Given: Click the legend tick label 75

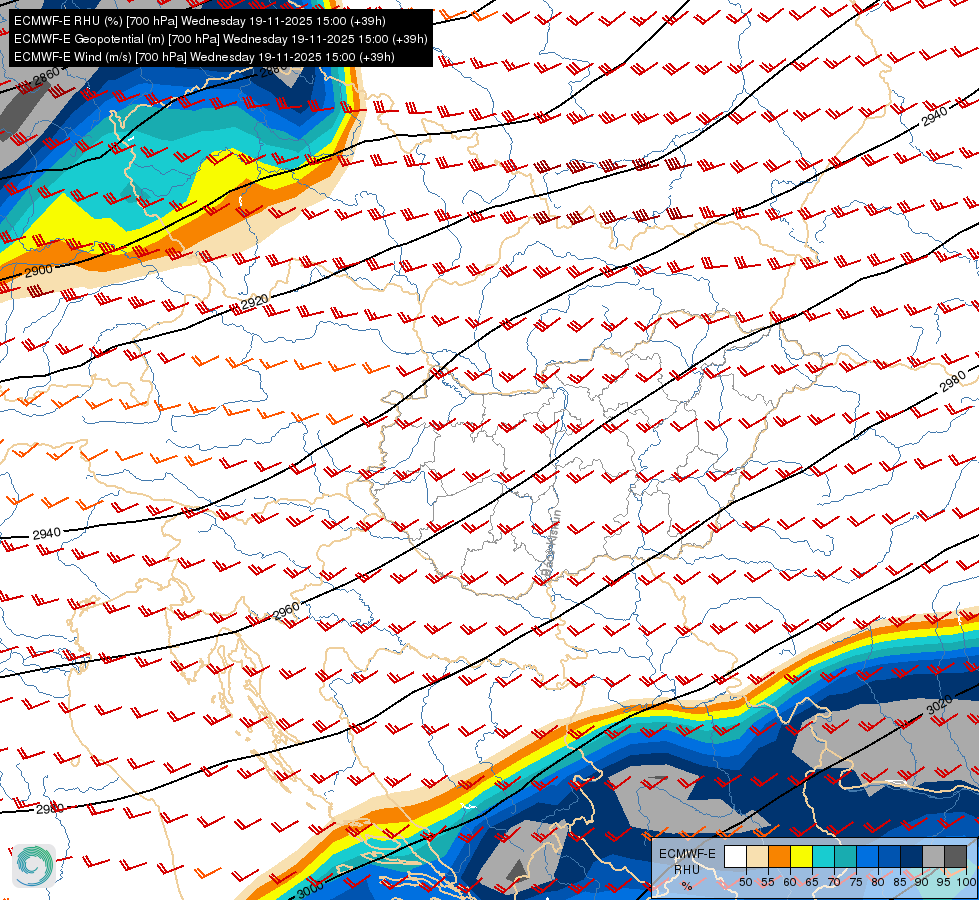Looking at the screenshot, I should tap(856, 882).
